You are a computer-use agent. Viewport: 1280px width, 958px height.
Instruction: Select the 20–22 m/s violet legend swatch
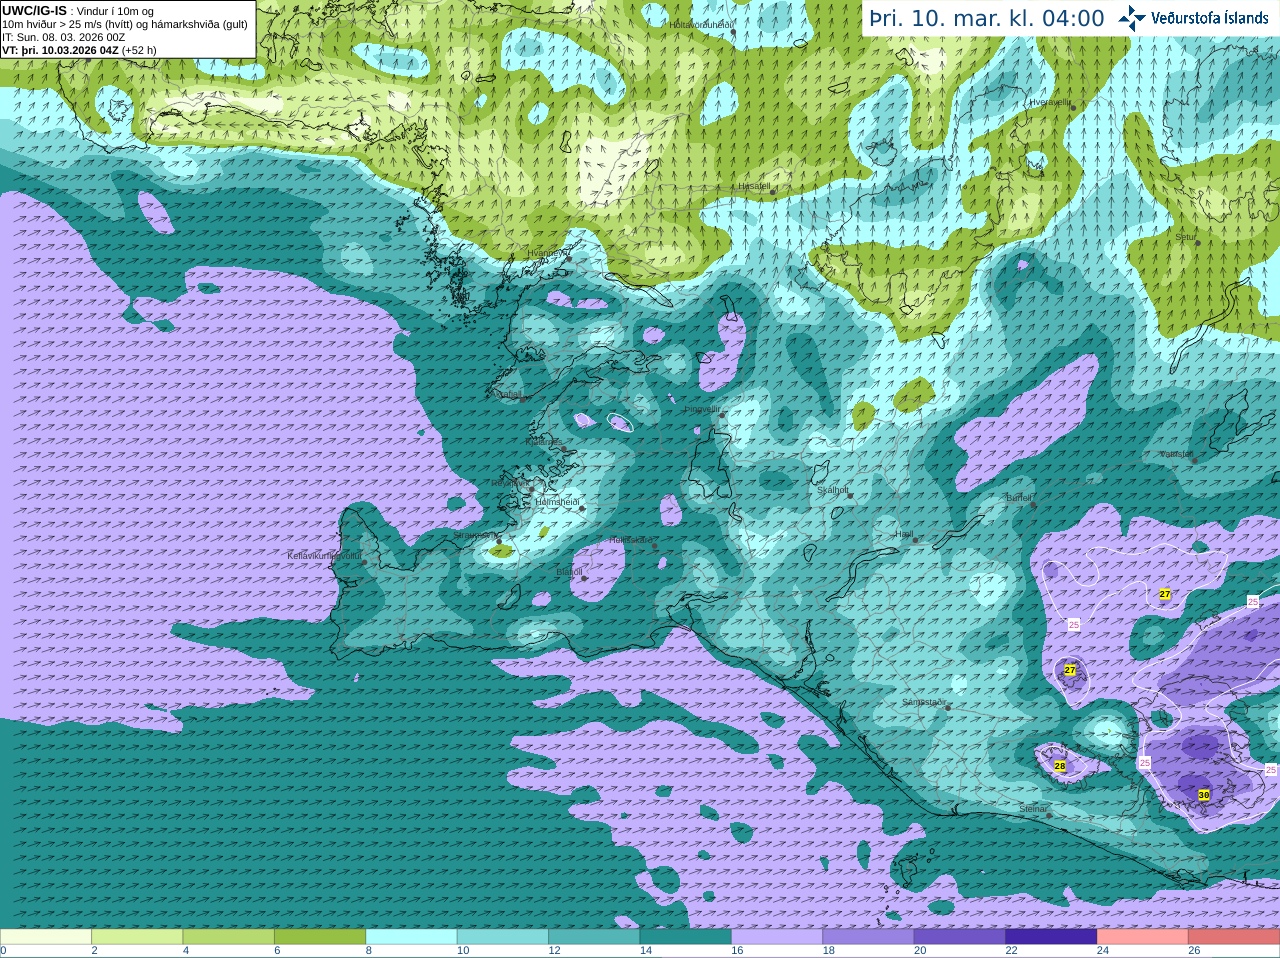coord(960,937)
